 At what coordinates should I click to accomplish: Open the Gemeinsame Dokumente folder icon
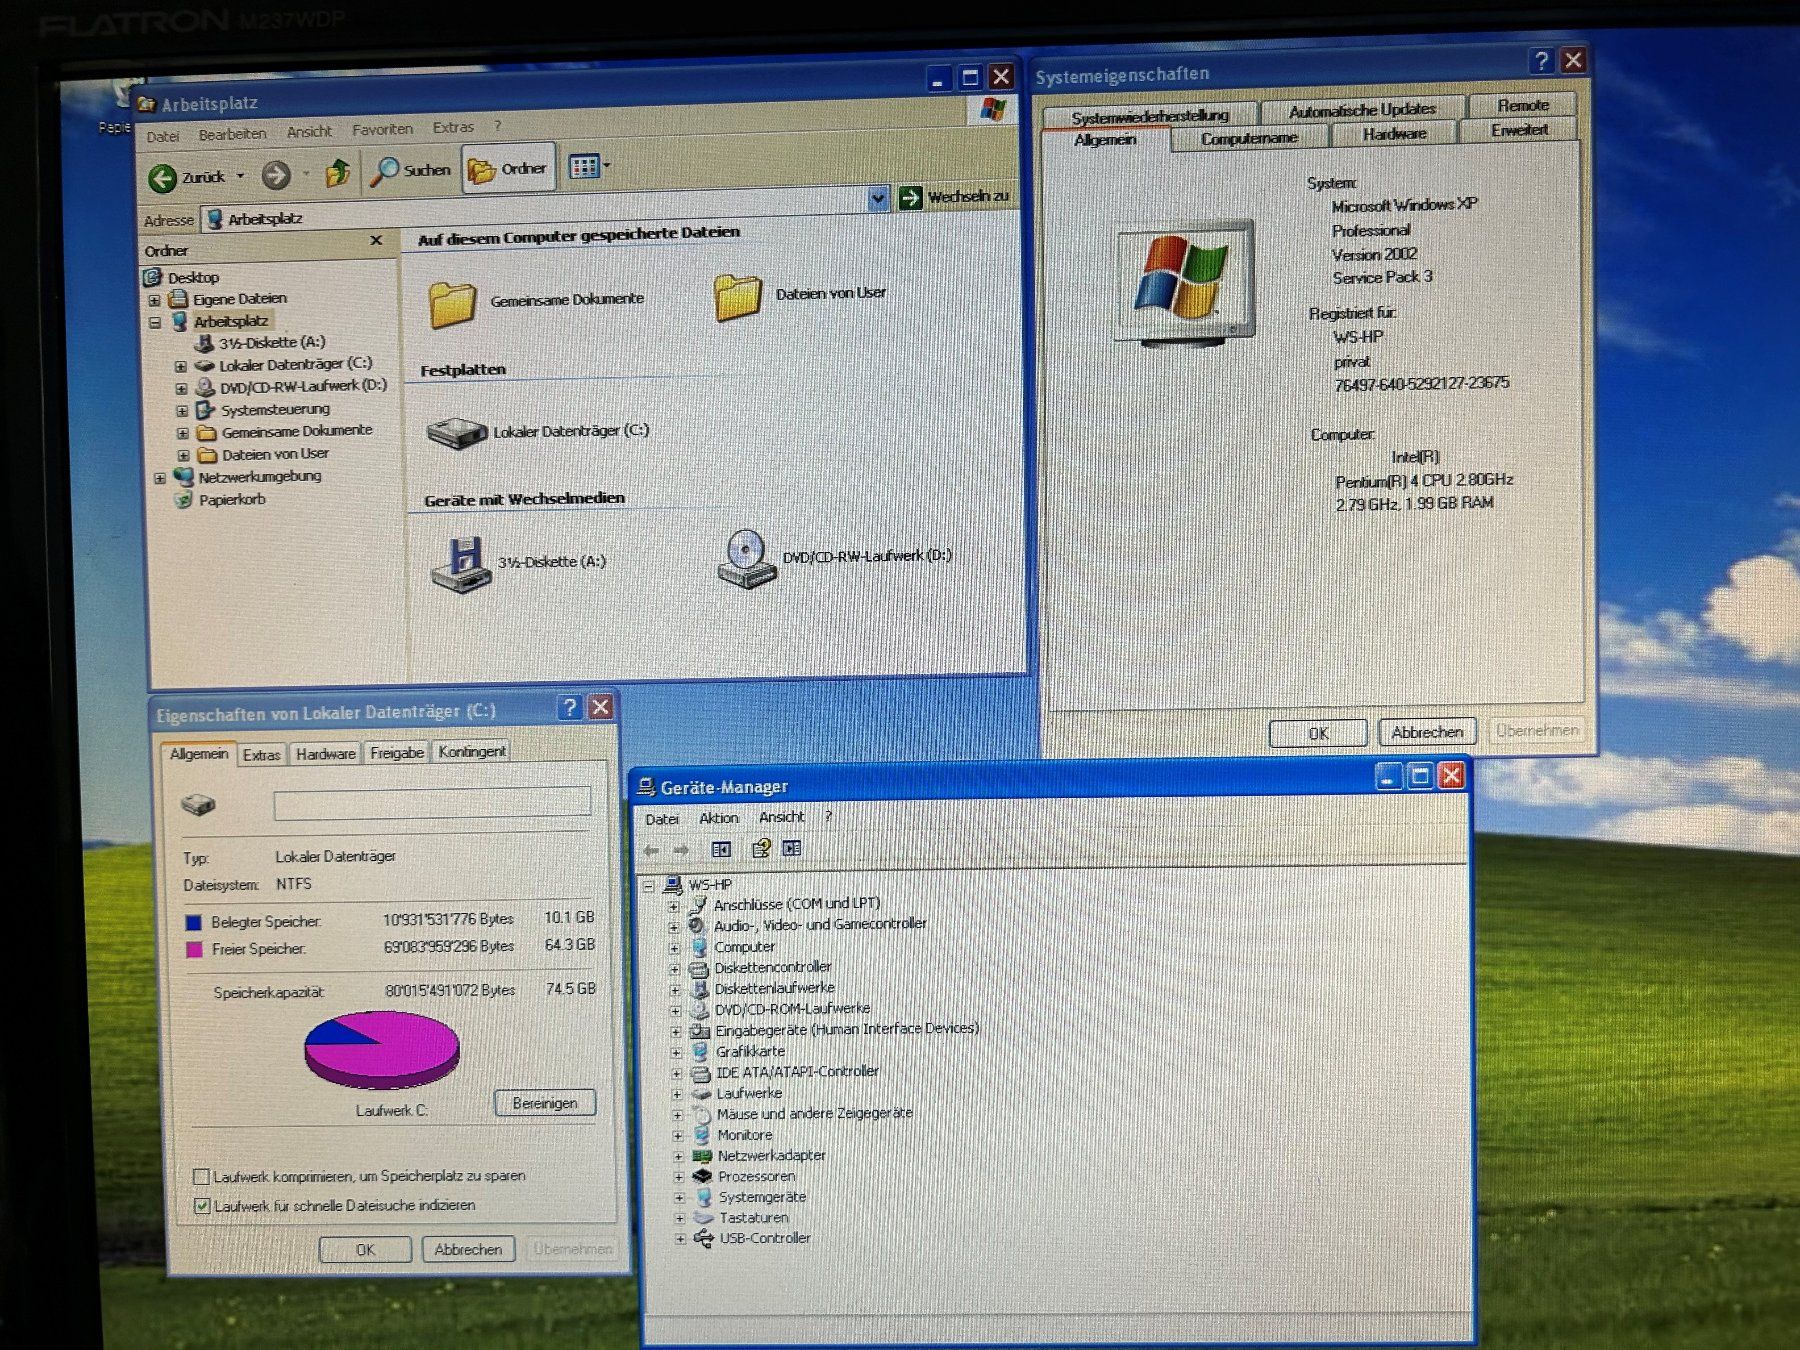[452, 303]
